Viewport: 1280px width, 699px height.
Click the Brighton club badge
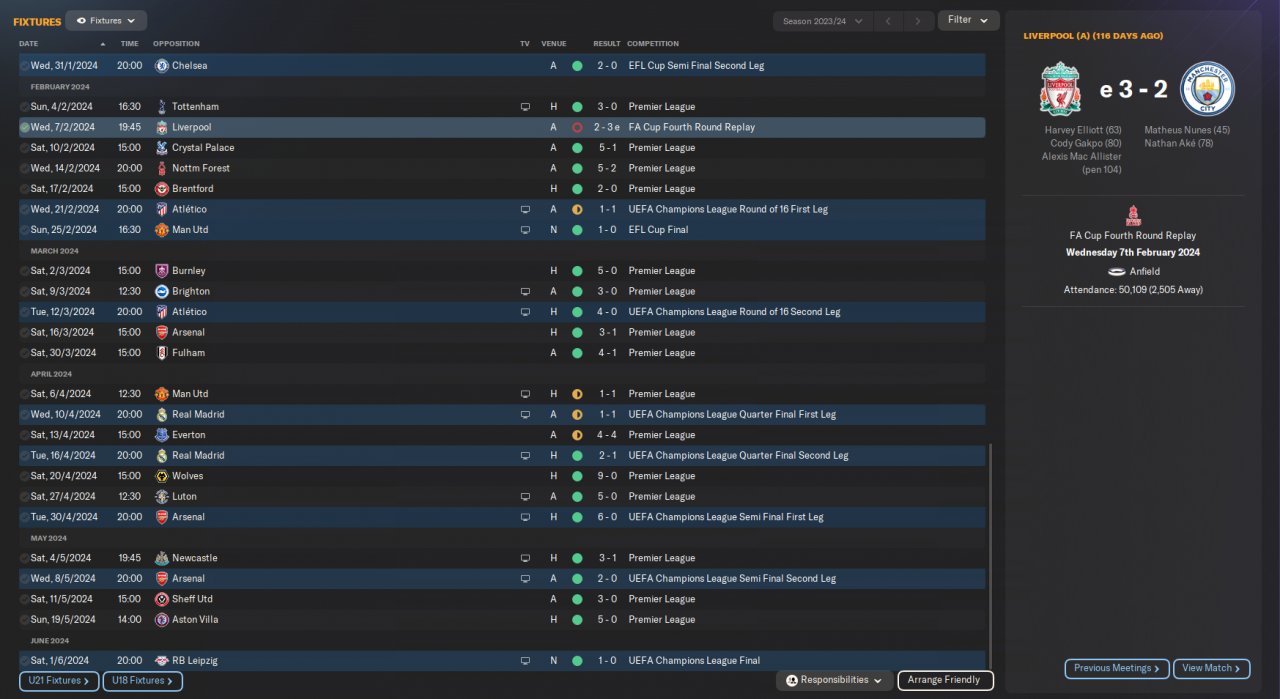tap(162, 291)
